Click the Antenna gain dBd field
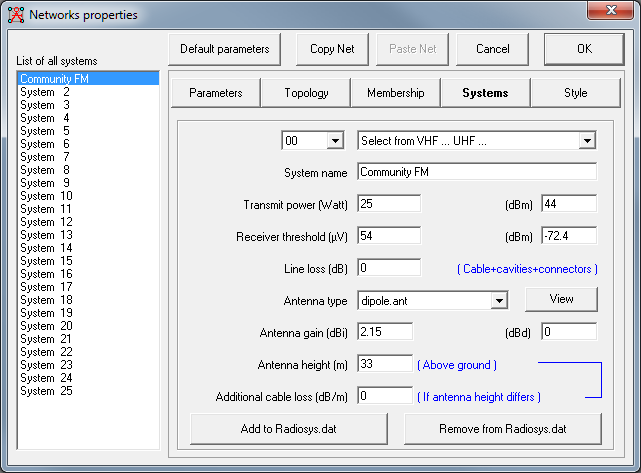The image size is (641, 473). (x=569, y=332)
